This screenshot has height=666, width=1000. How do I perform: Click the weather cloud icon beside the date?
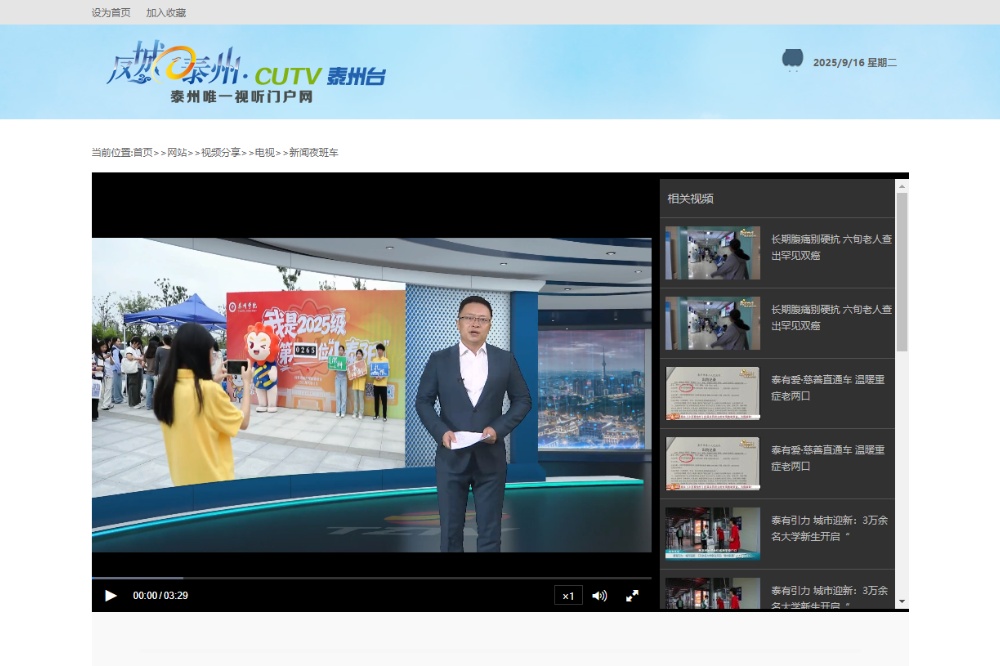coord(792,60)
